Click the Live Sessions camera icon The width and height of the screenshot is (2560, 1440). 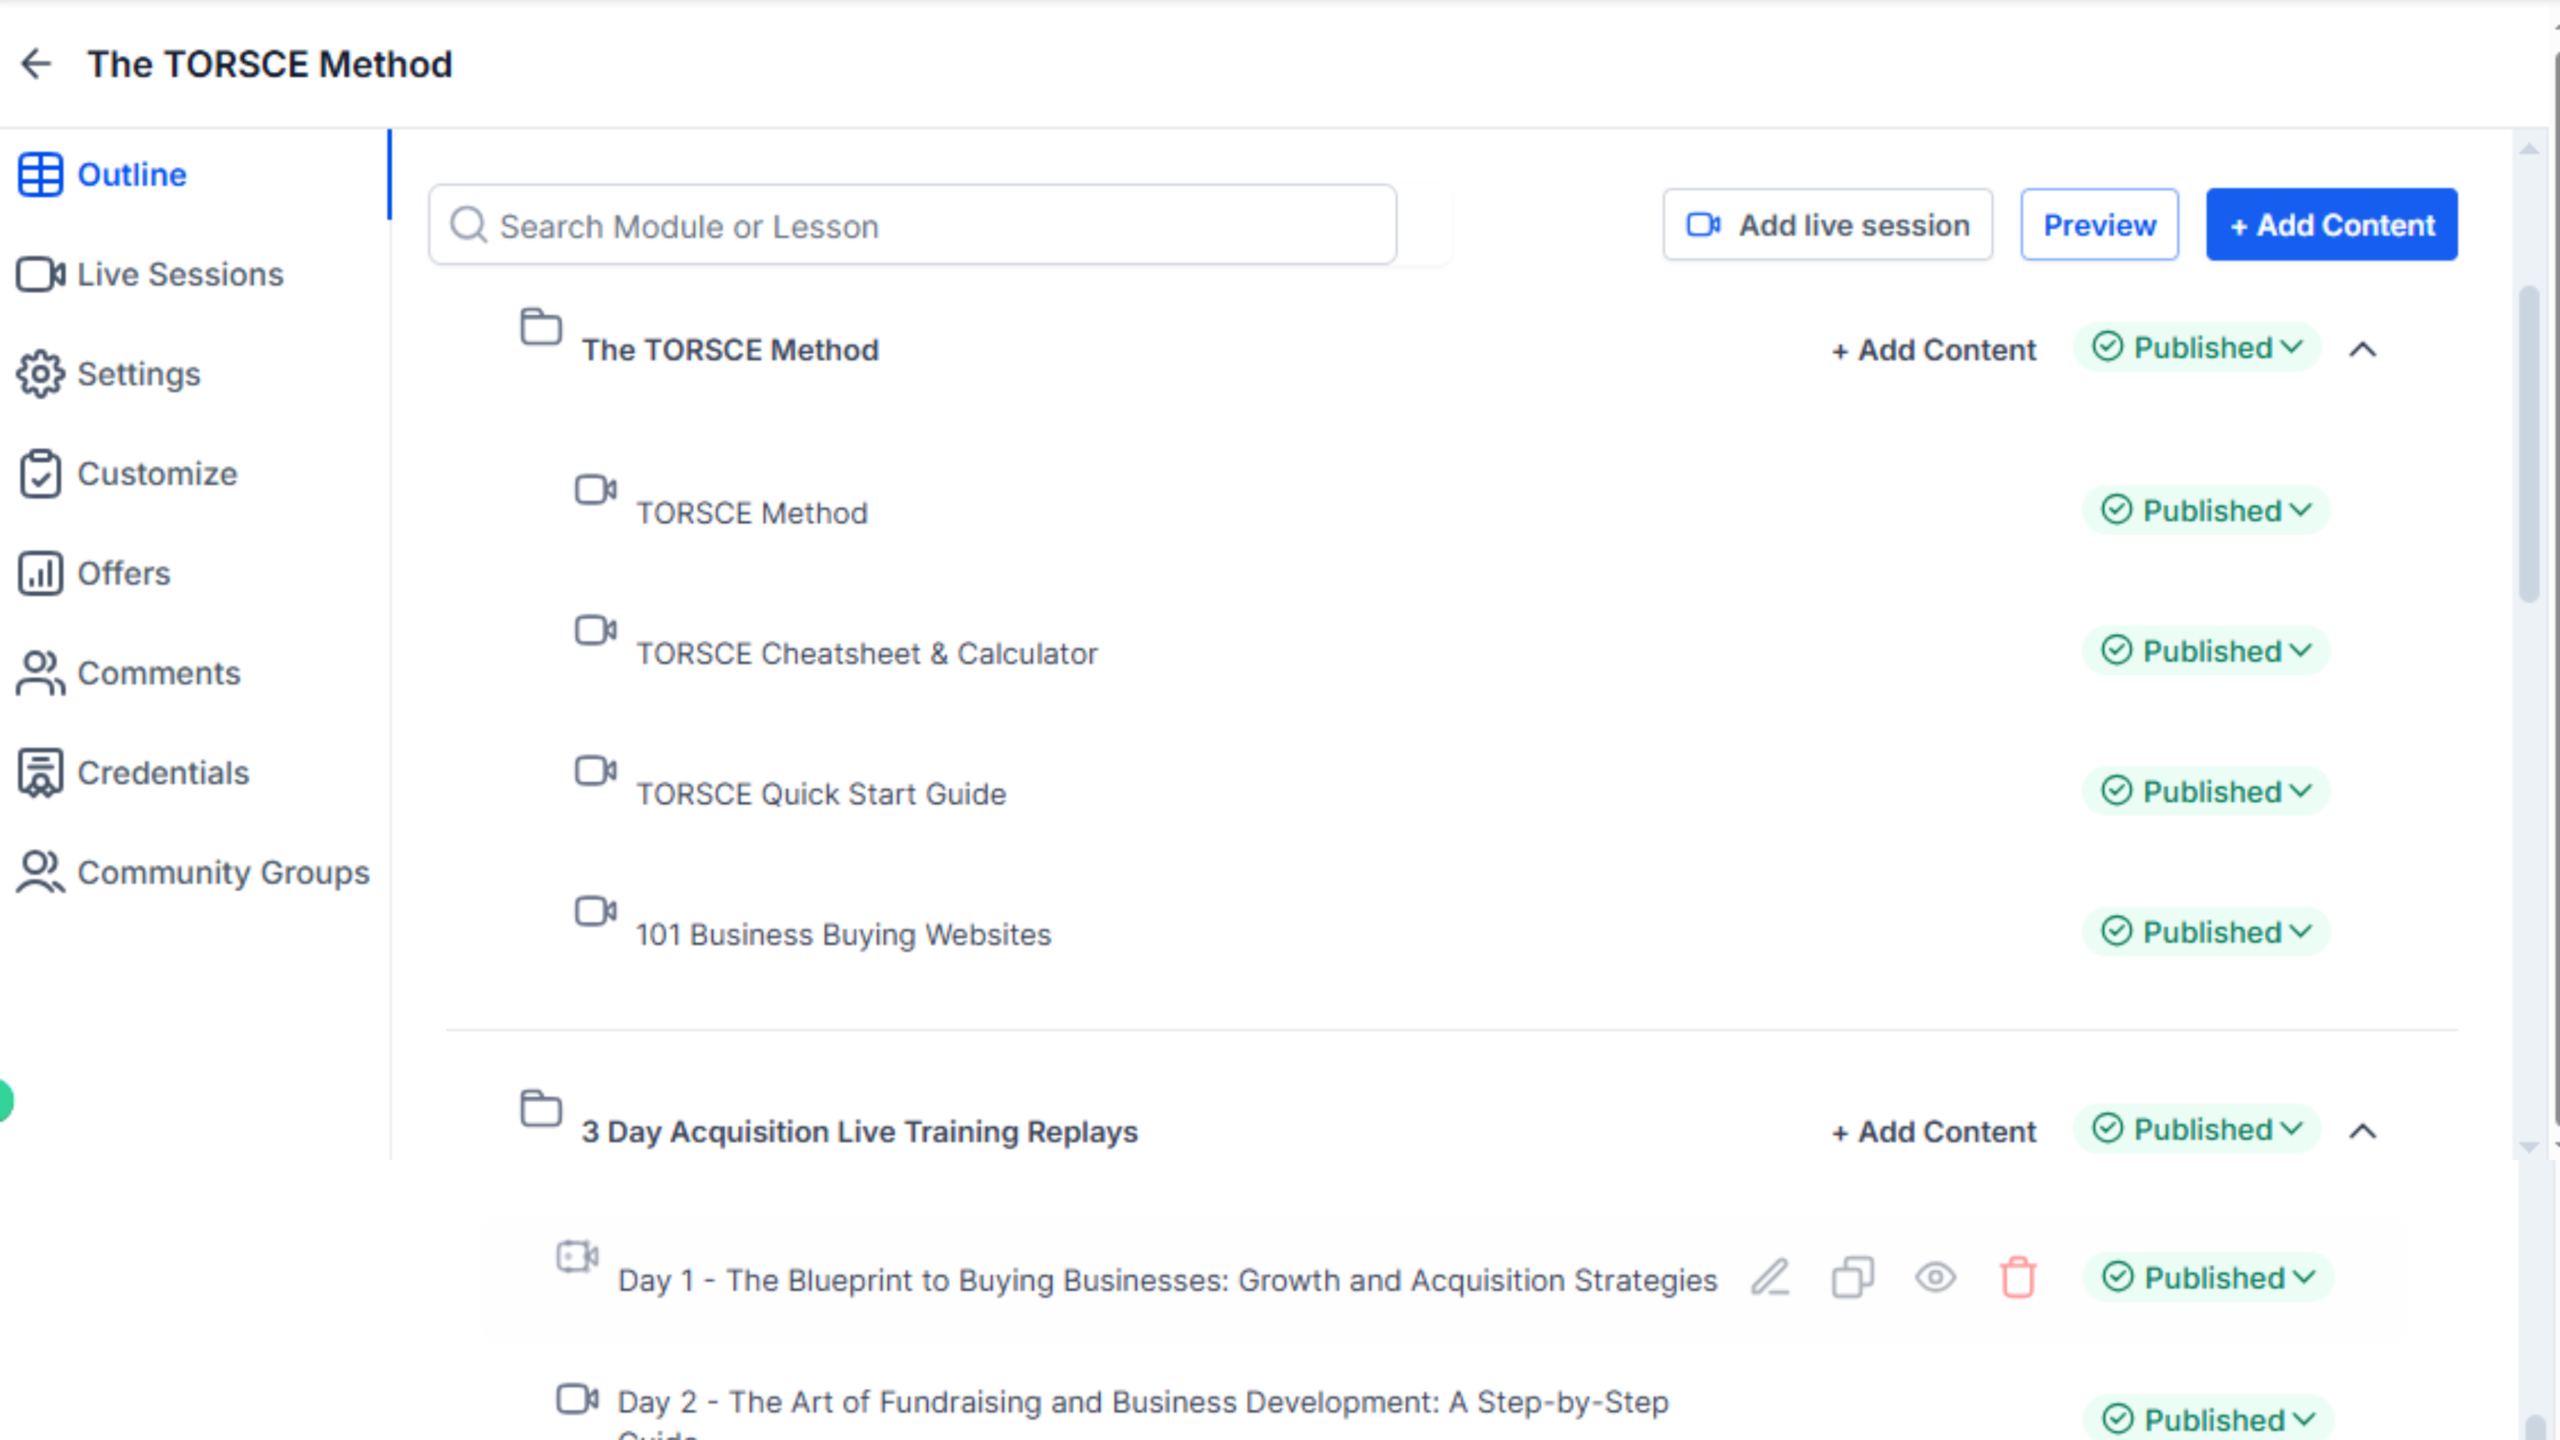click(40, 274)
